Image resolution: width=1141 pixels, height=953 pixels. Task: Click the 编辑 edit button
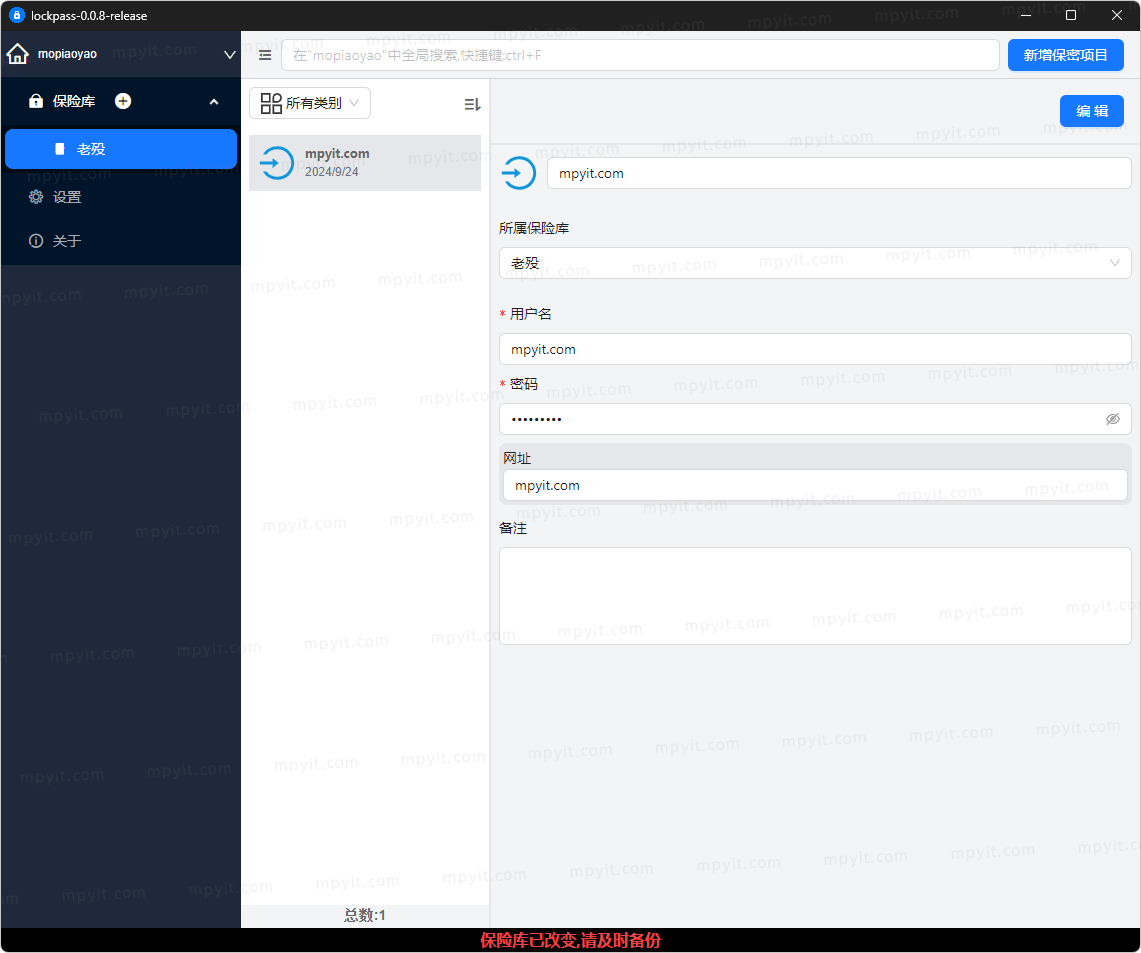coord(1092,111)
